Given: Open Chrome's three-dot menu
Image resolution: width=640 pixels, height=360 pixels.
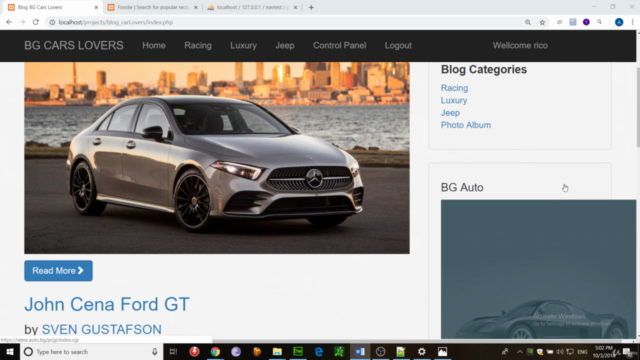Looking at the screenshot, I should click(632, 22).
